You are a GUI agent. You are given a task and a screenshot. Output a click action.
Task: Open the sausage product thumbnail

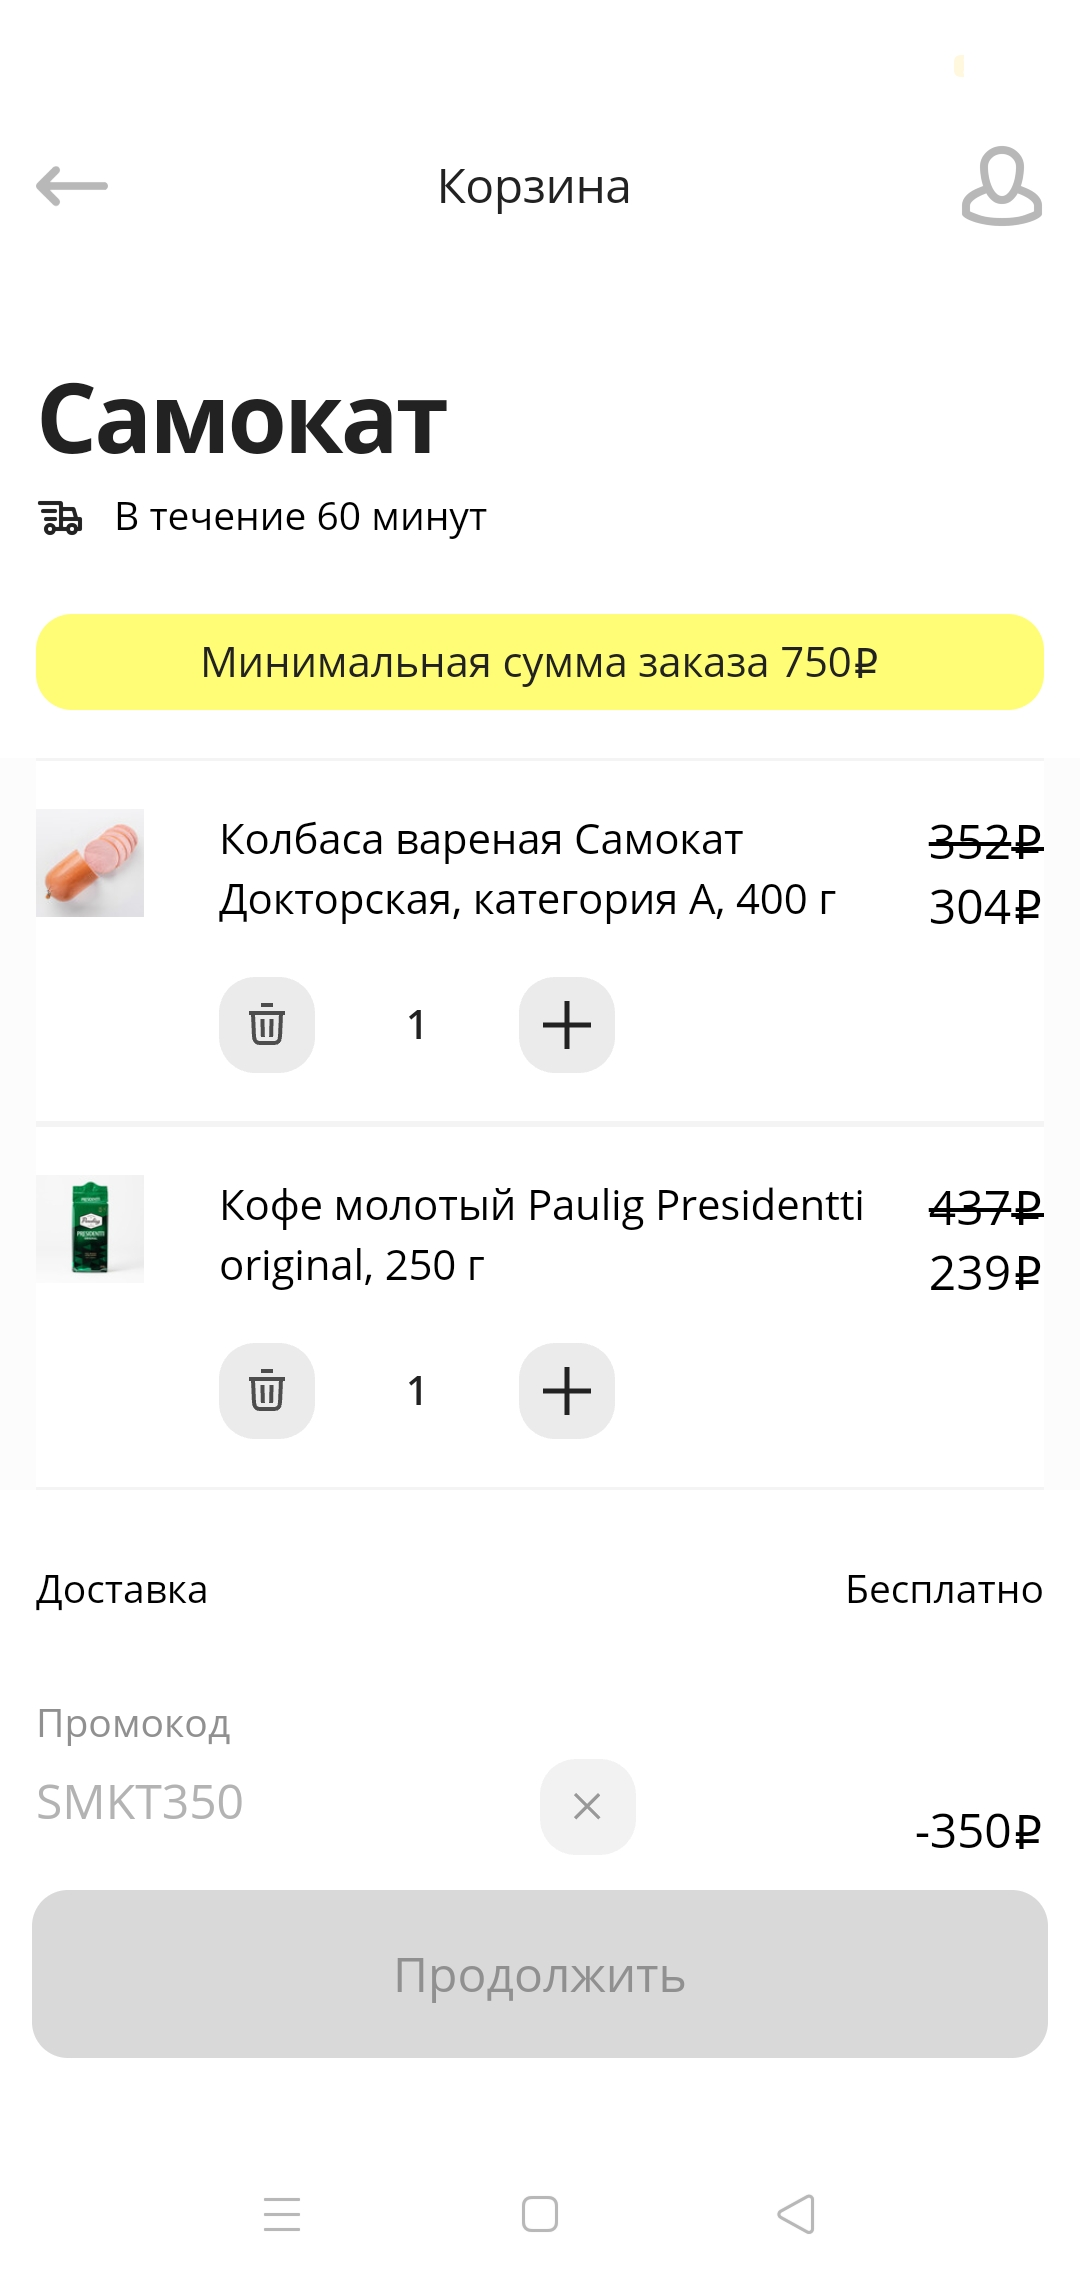pos(90,863)
